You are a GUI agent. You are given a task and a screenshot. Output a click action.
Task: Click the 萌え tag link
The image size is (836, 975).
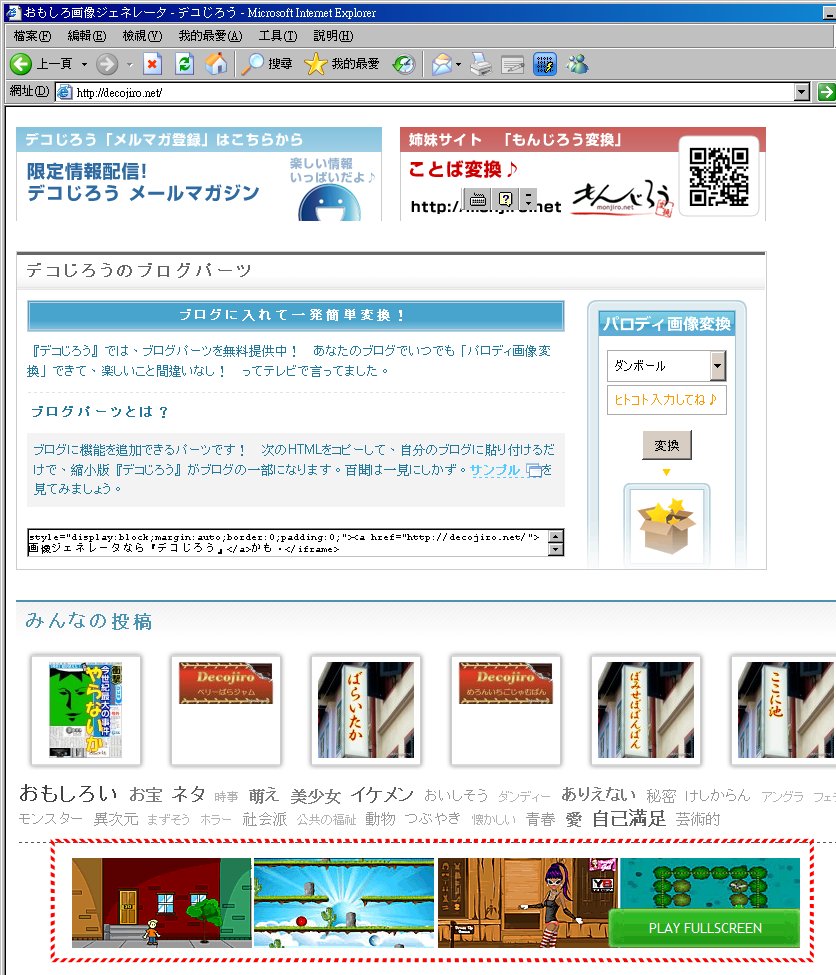[x=264, y=796]
